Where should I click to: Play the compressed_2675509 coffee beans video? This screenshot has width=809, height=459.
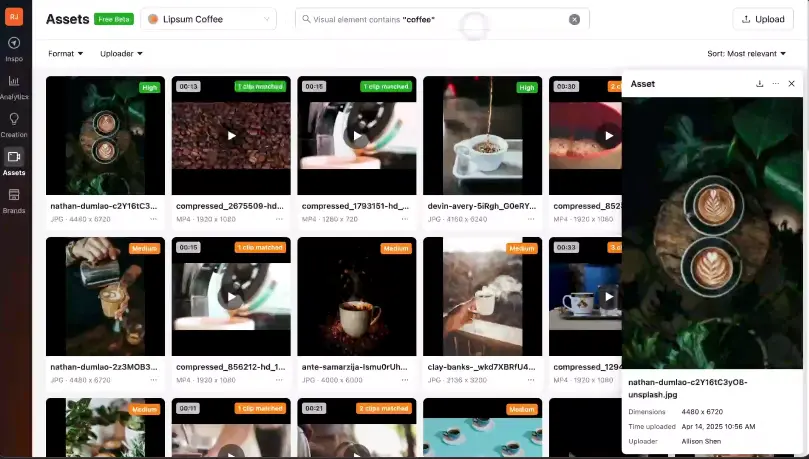[231, 136]
